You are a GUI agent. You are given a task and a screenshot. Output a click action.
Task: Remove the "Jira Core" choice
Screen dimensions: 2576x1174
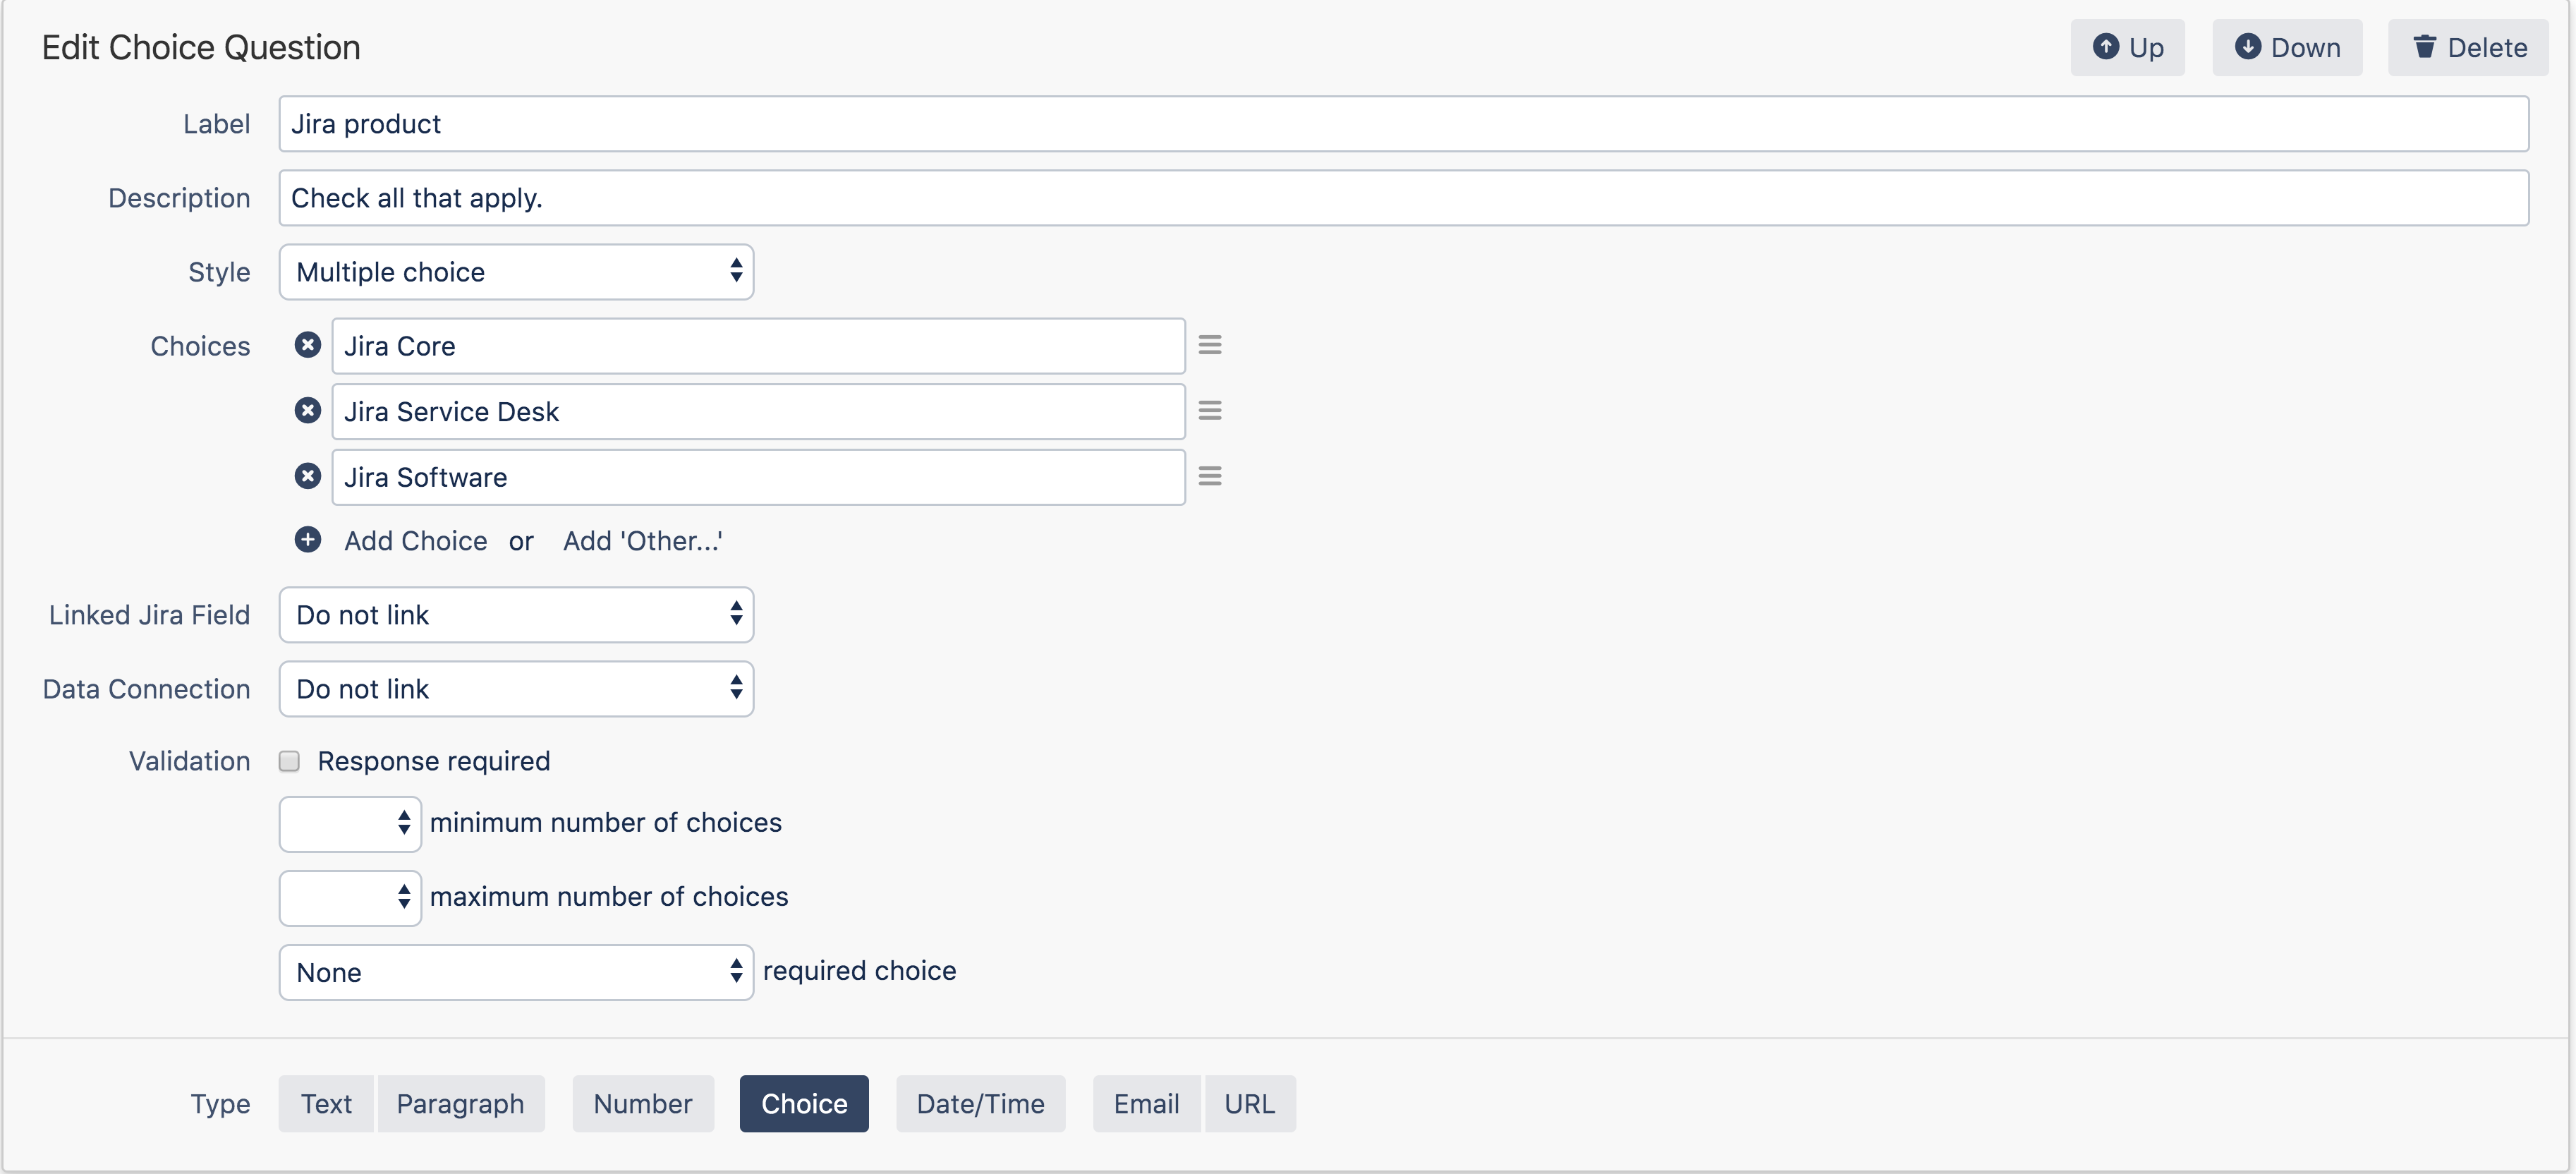pyautogui.click(x=307, y=345)
